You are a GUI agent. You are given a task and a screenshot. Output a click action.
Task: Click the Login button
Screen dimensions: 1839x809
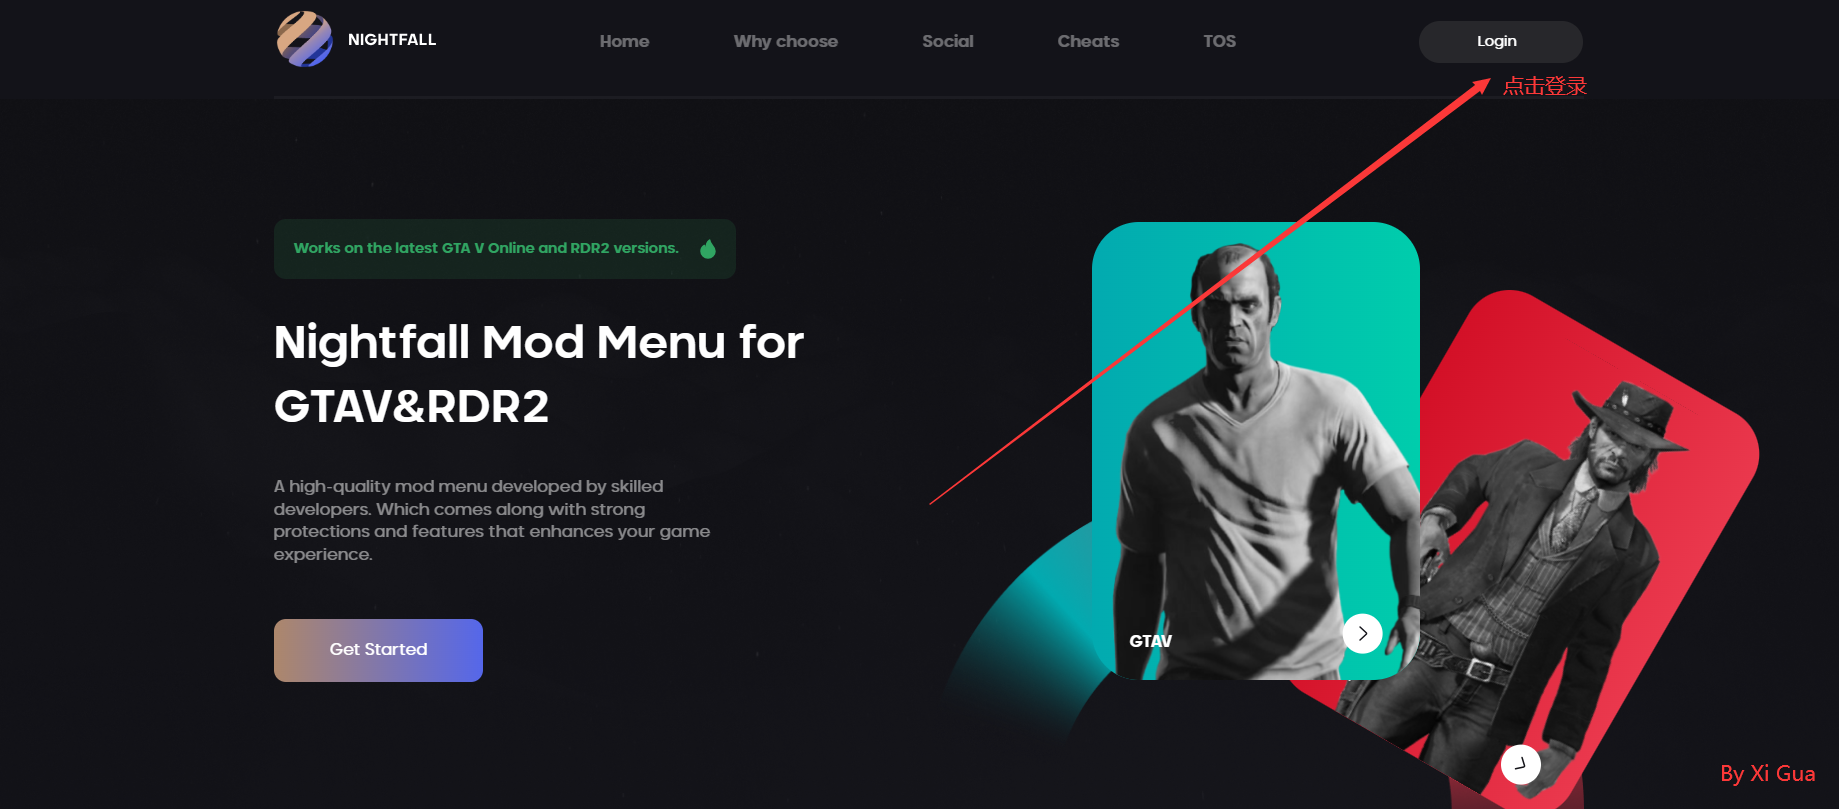click(x=1500, y=42)
